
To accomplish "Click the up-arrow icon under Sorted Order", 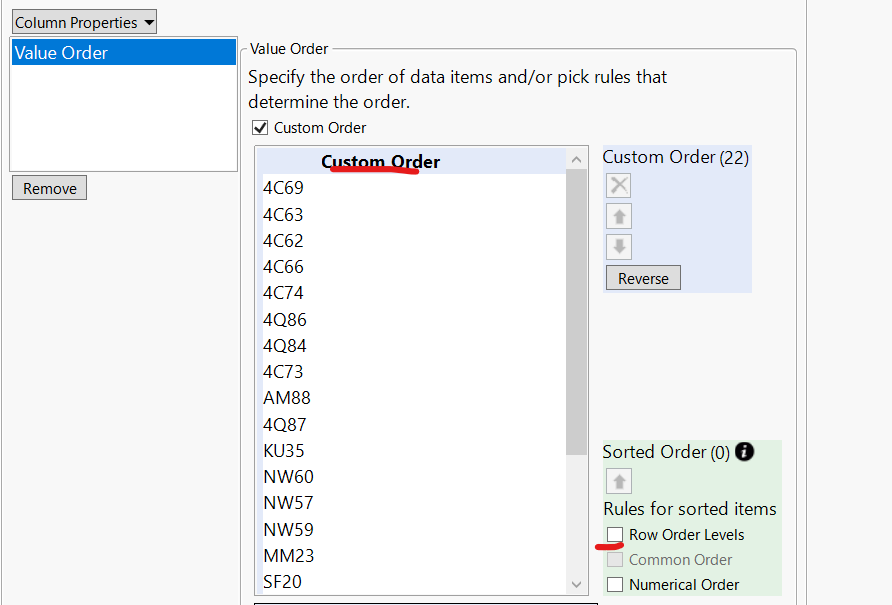I will point(618,480).
